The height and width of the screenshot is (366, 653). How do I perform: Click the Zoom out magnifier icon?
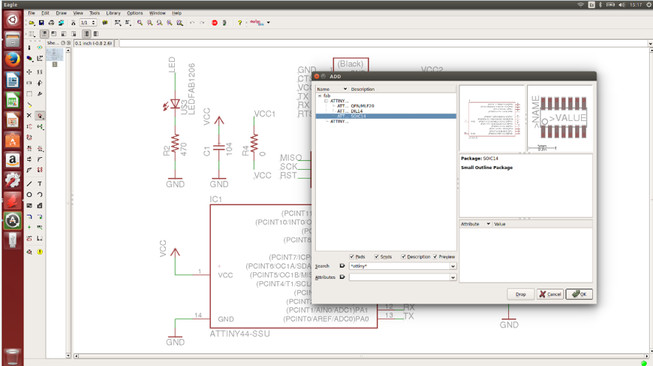(160, 22)
